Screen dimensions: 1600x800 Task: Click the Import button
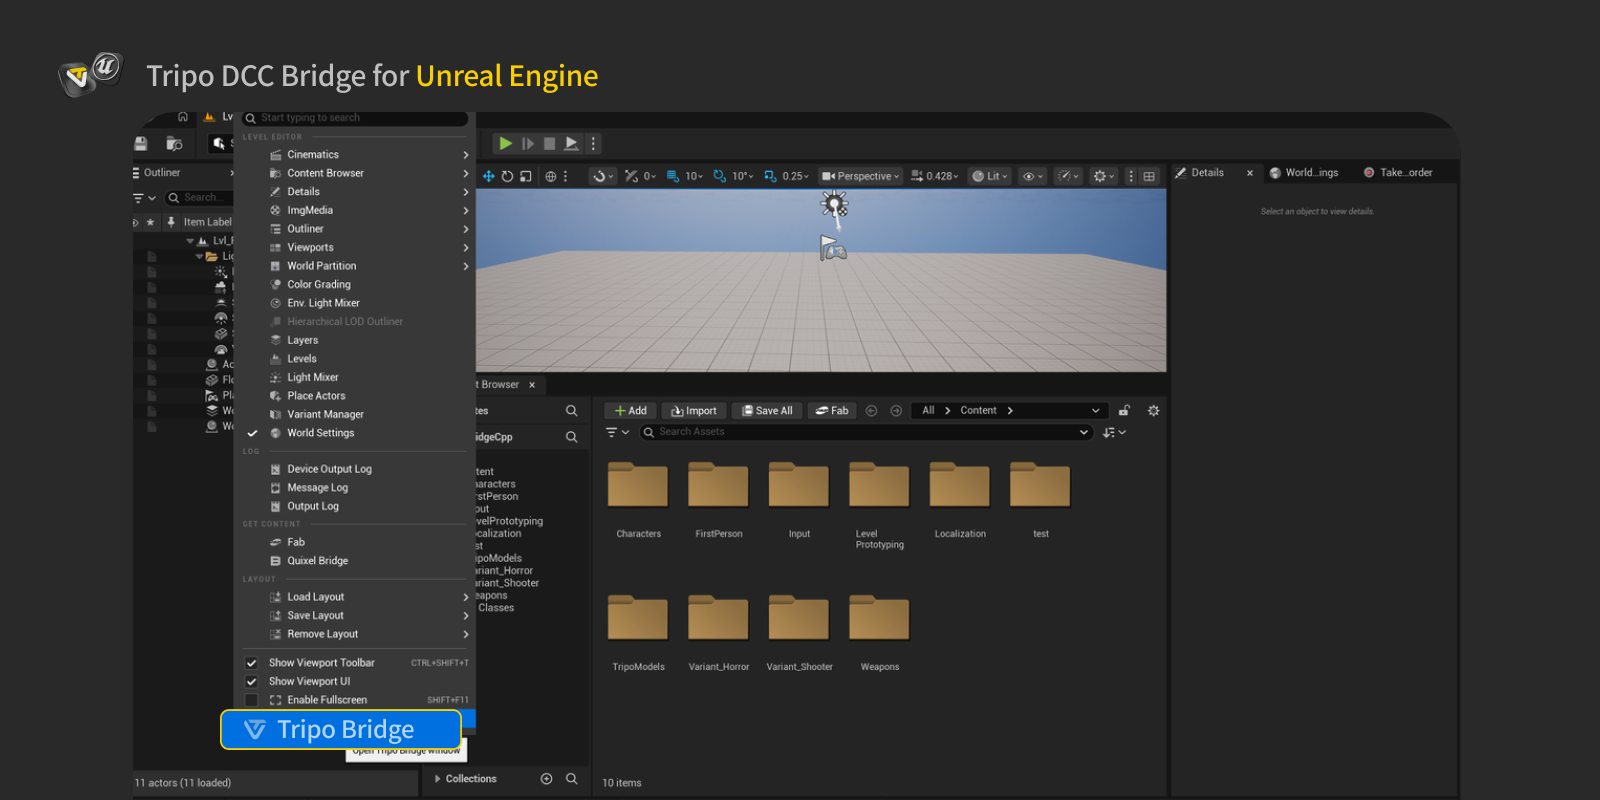coord(694,411)
